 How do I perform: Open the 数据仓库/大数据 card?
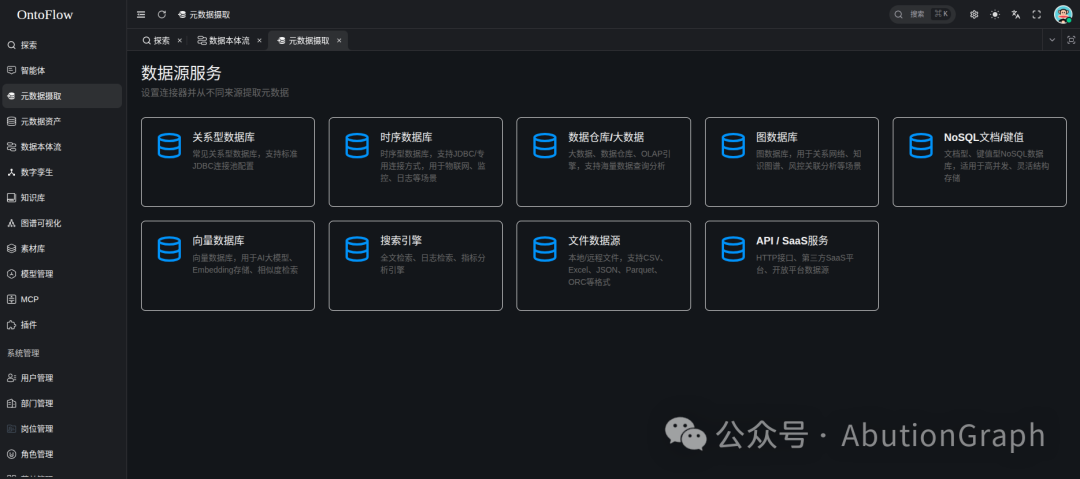[603, 162]
